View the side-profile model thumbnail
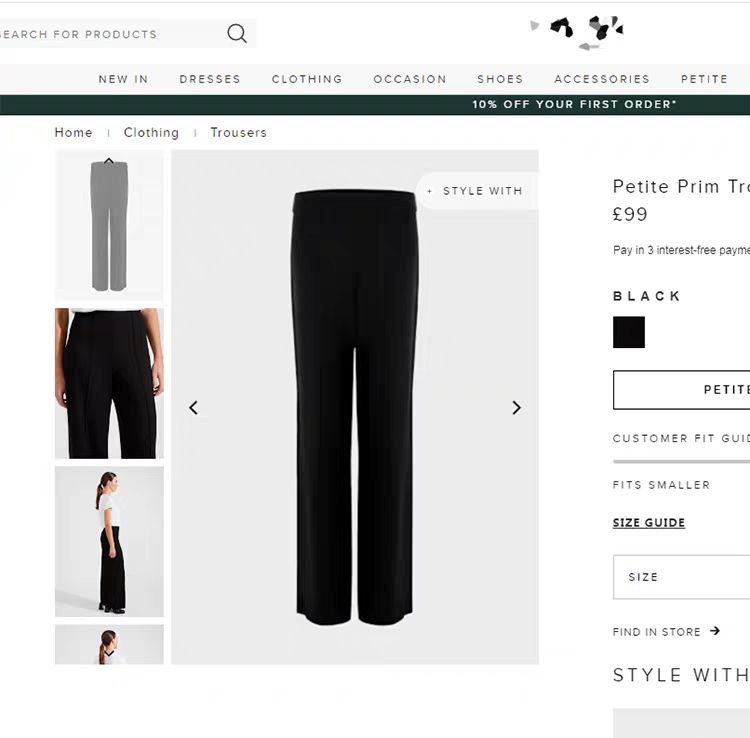The width and height of the screenshot is (750, 738). click(109, 541)
